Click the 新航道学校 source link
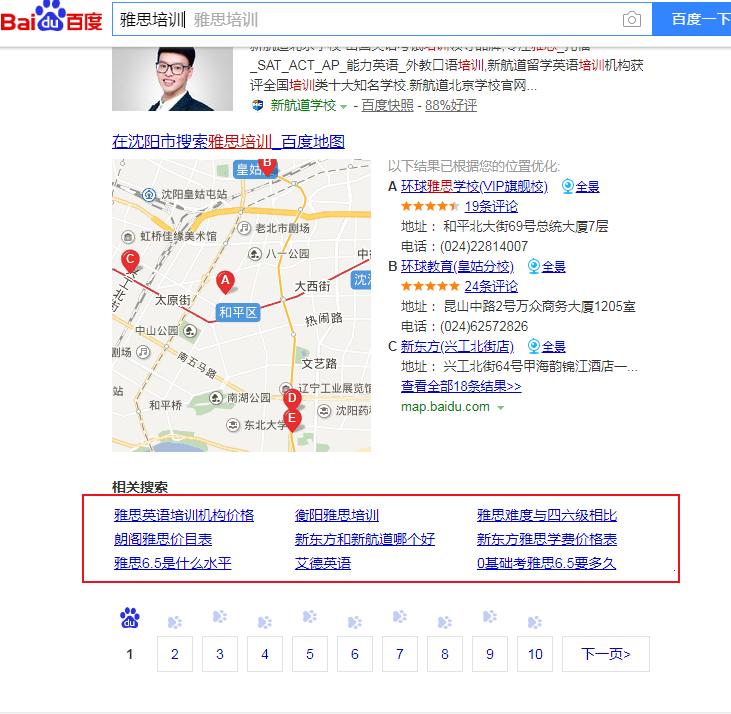731x714 pixels. point(303,106)
